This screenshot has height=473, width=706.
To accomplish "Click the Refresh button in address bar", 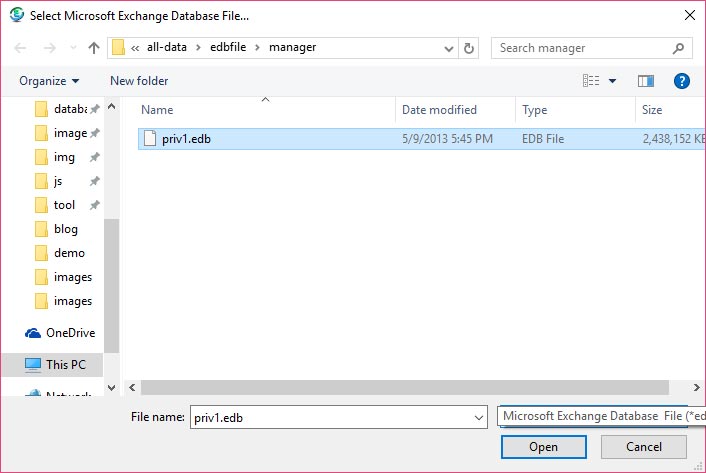I will click(x=470, y=48).
